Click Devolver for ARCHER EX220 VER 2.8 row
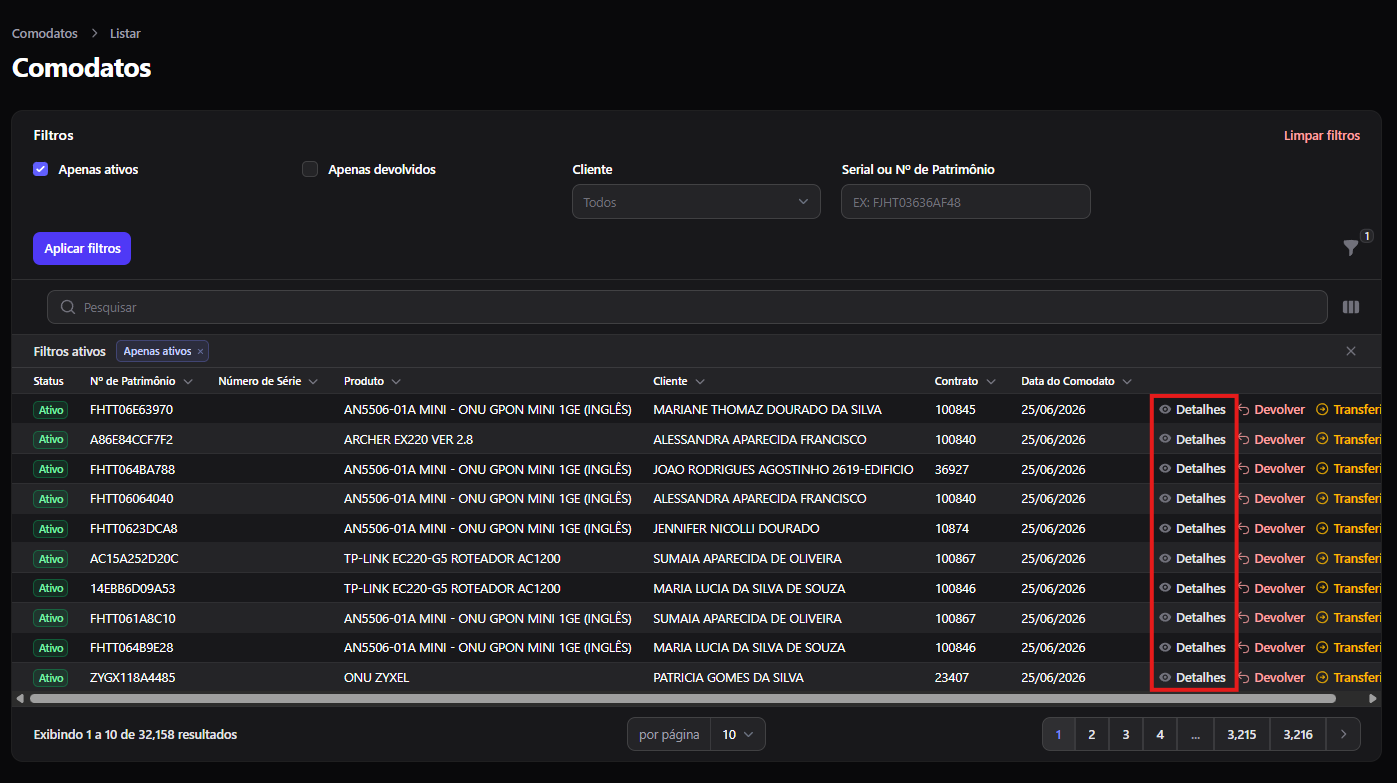This screenshot has height=783, width=1397. pyautogui.click(x=1271, y=439)
